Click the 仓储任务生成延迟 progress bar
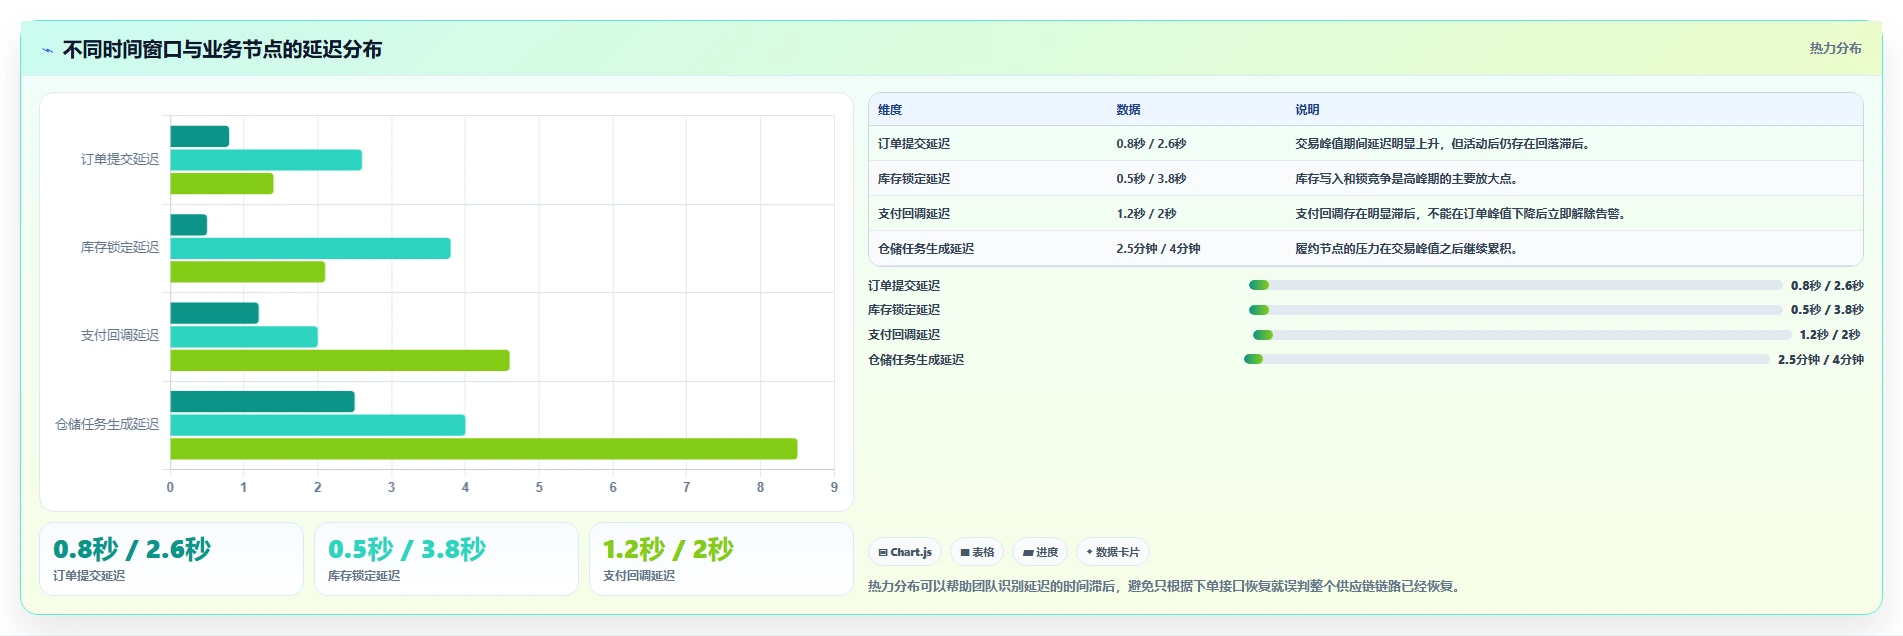This screenshot has width=1903, height=636. click(x=1506, y=359)
